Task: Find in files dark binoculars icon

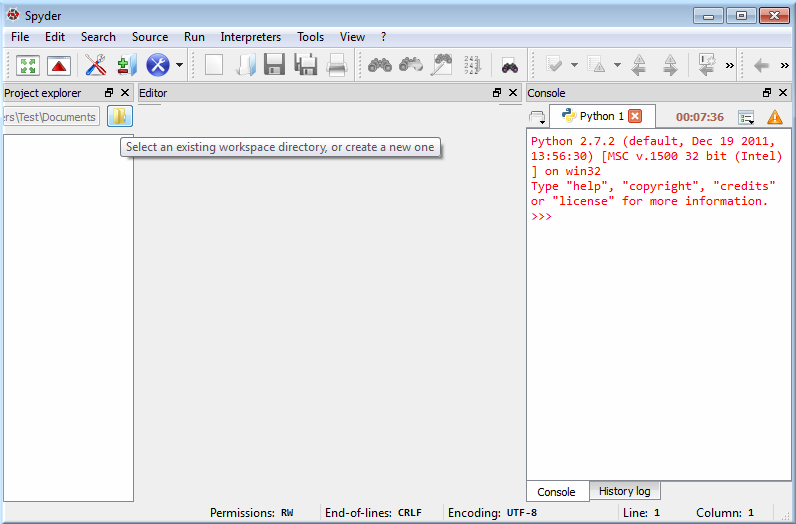Action: coord(510,66)
